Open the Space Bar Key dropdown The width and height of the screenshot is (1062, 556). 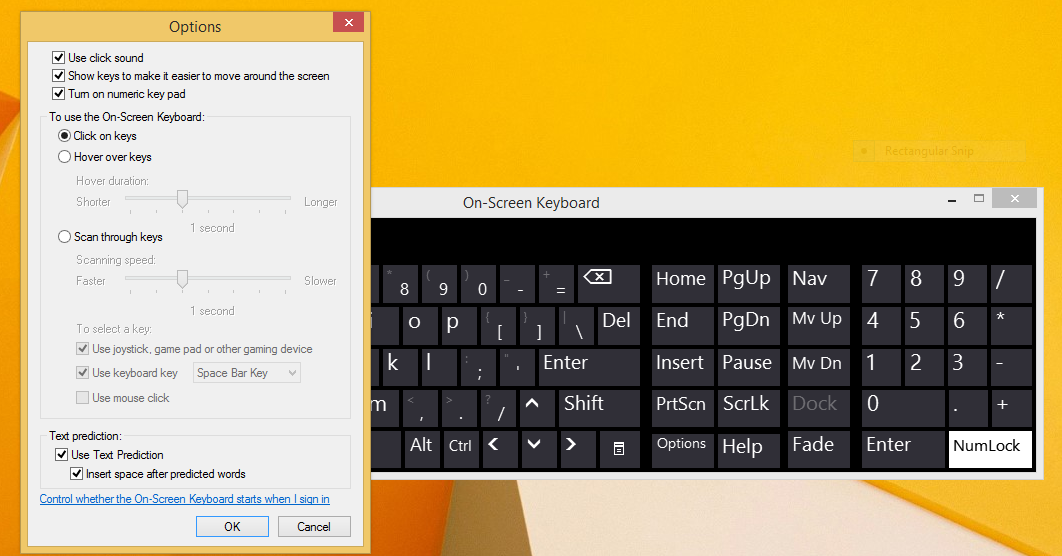click(246, 373)
